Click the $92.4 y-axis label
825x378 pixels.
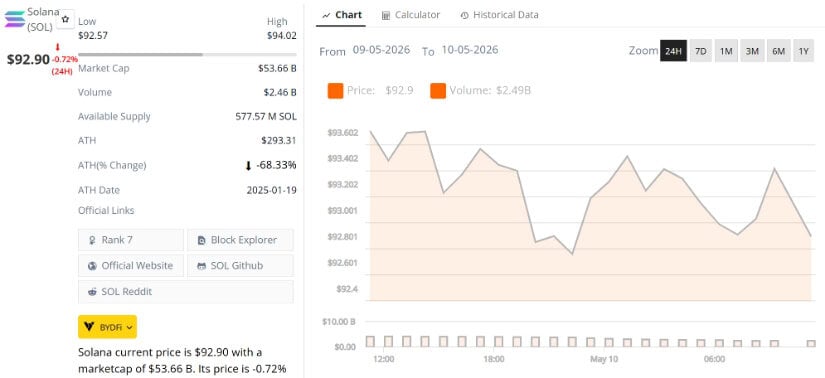(348, 289)
